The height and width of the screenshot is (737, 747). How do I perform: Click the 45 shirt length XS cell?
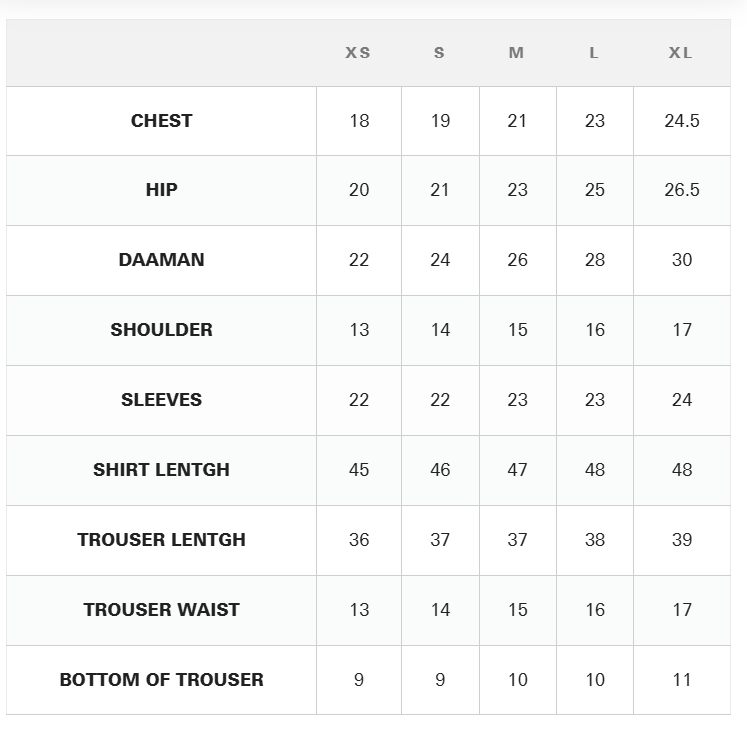(x=359, y=470)
